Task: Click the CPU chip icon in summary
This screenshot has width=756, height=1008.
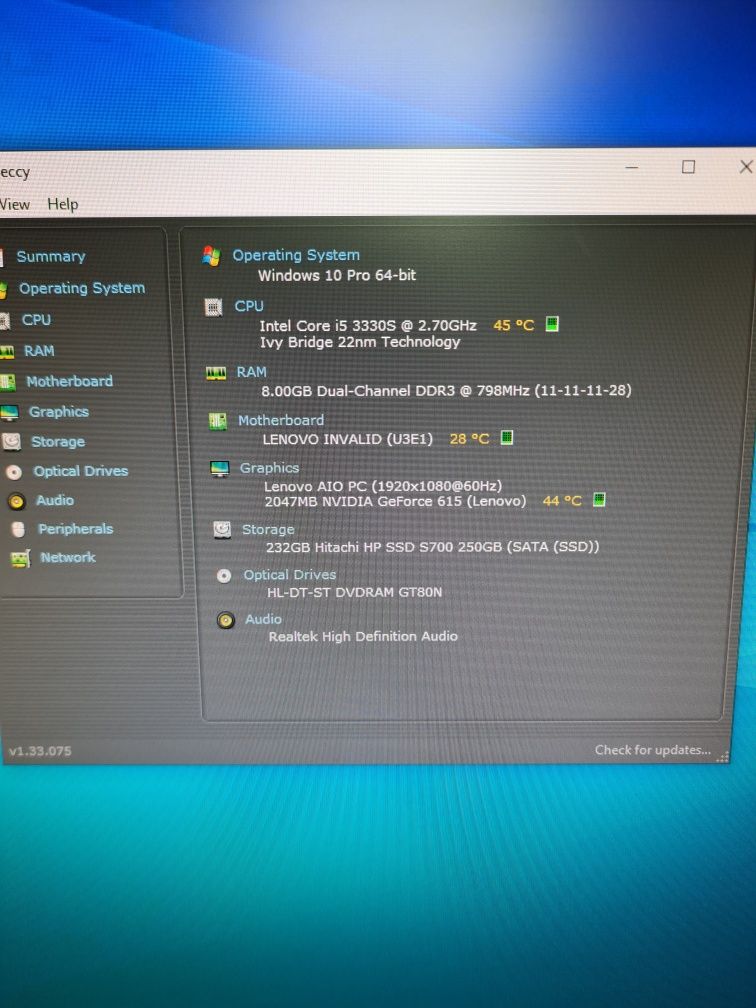Action: click(213, 307)
